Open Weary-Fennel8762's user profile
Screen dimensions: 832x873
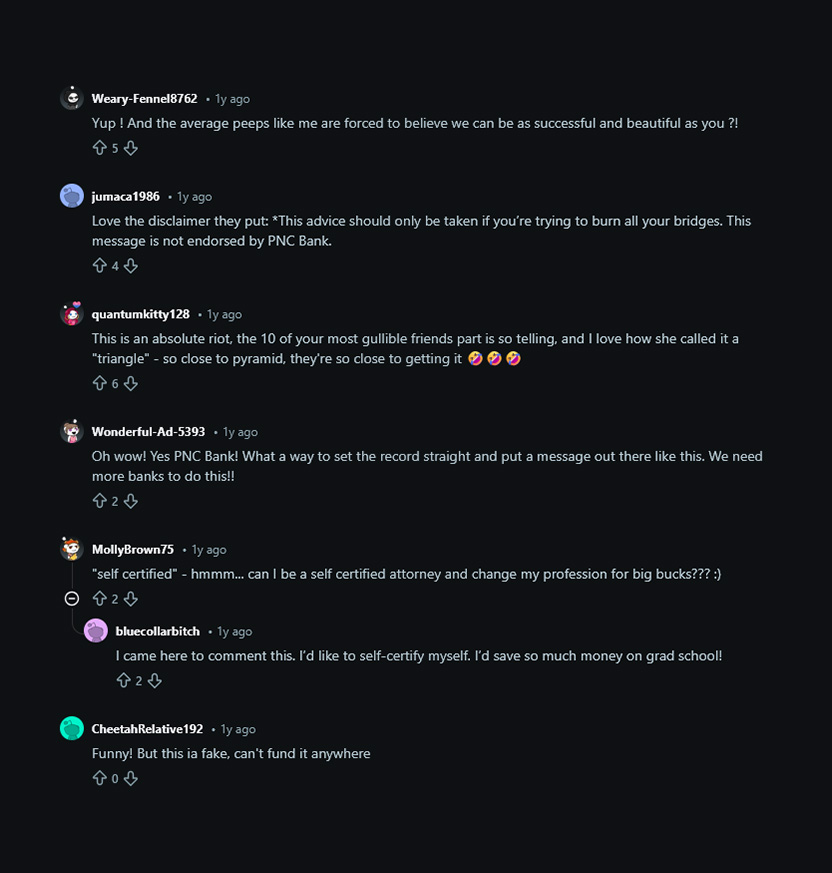coord(144,99)
